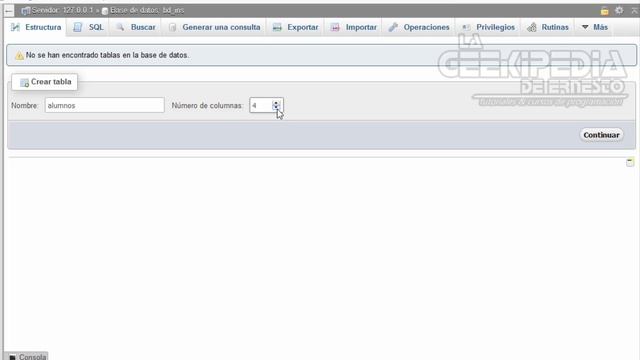Switch to the SQL tab
This screenshot has width=640, height=360.
88,27
